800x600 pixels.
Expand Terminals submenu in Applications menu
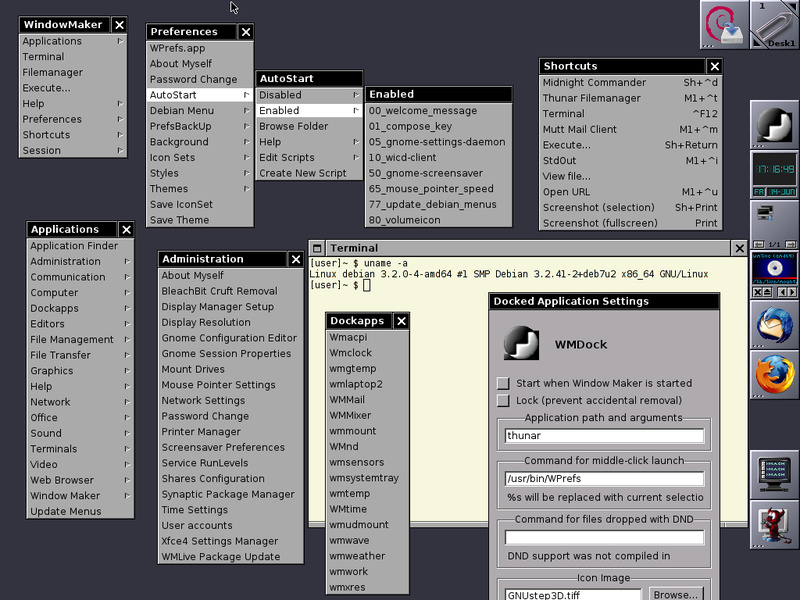point(80,449)
